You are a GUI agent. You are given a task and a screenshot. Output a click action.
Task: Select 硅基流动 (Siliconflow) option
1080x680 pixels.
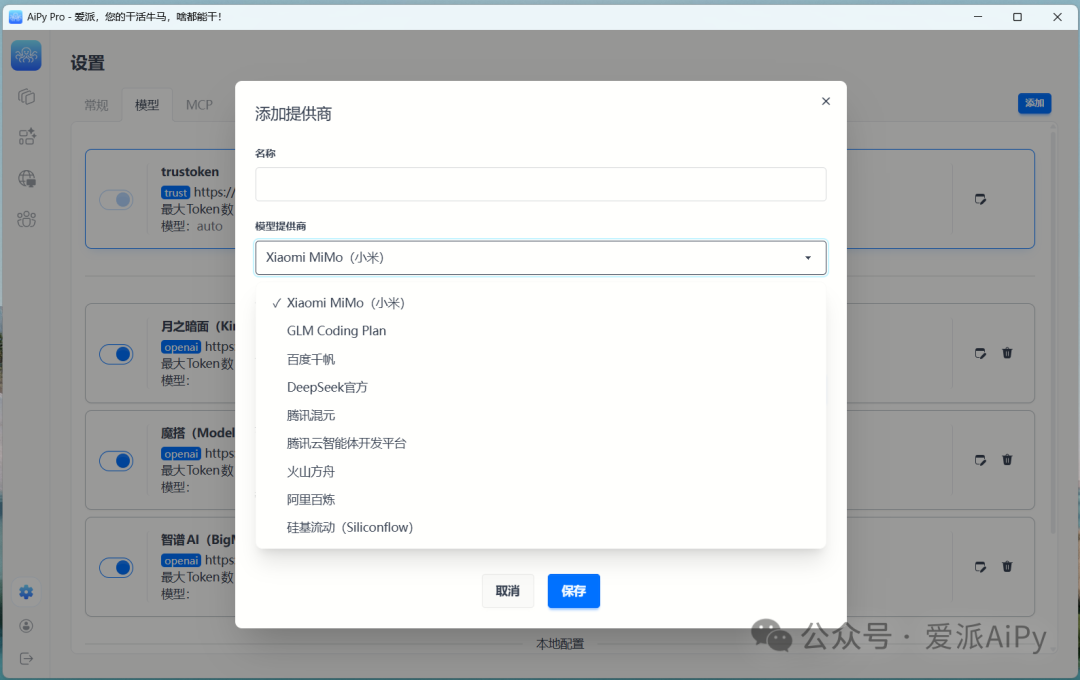(541, 527)
